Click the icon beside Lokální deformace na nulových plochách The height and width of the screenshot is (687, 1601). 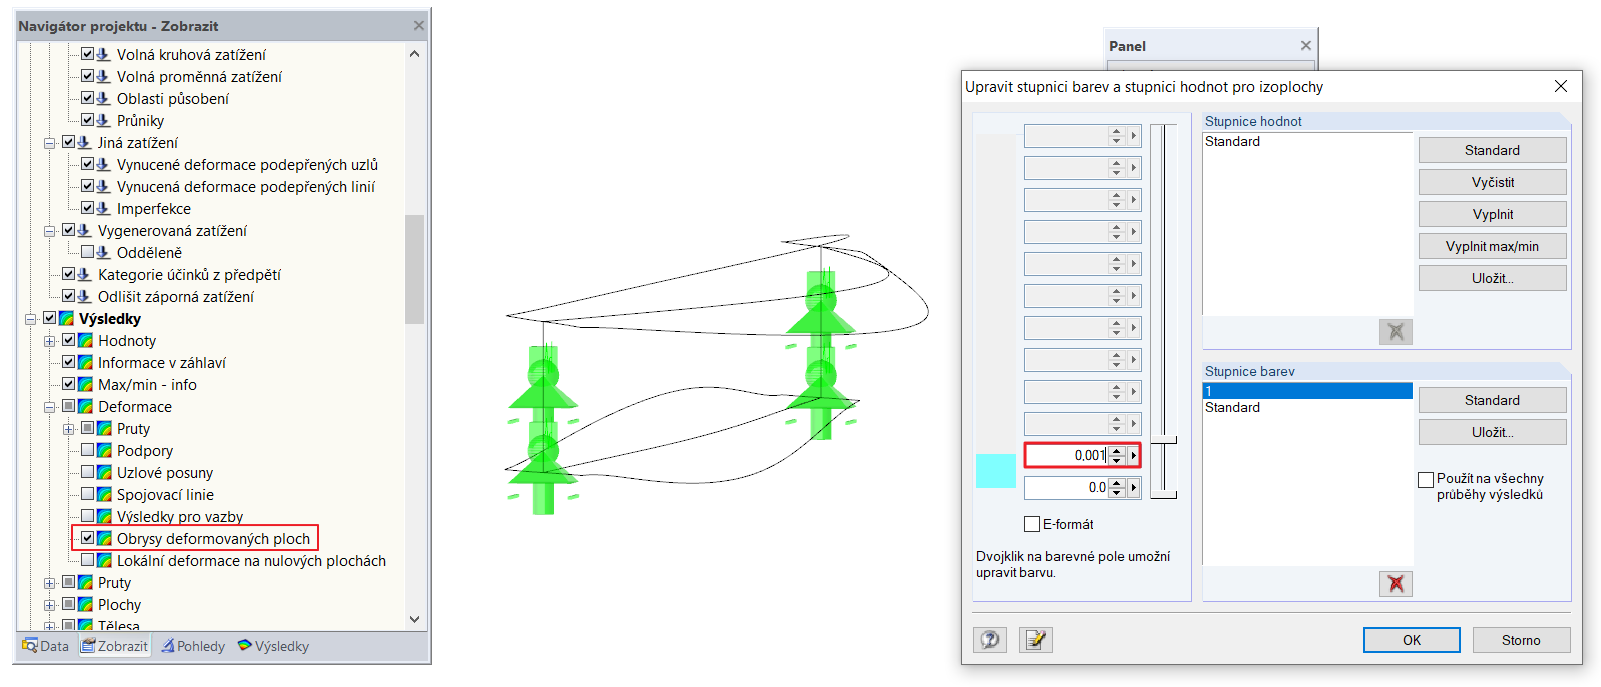pyautogui.click(x=104, y=560)
